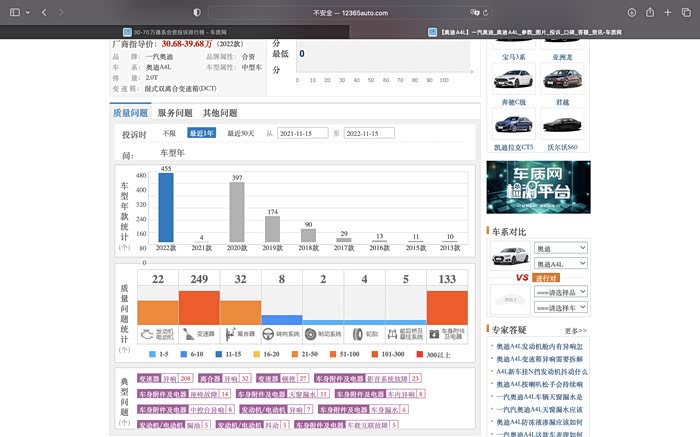The image size is (700, 437).
Task: Select the 离合器 clutch category icon
Action: point(240,334)
